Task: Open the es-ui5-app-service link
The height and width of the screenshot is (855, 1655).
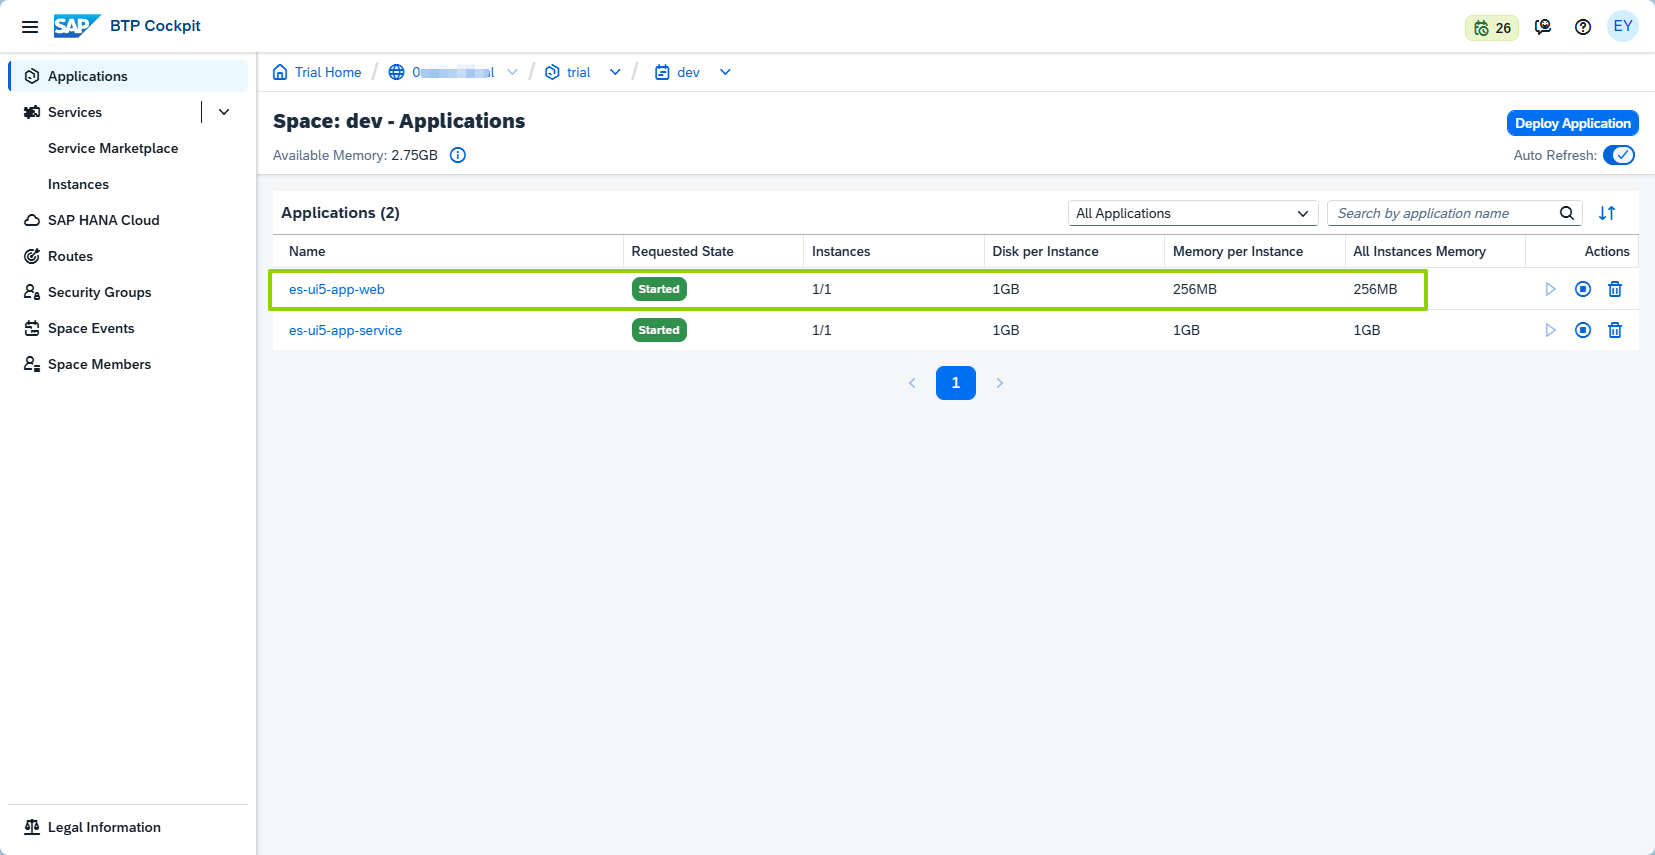Action: (x=345, y=330)
